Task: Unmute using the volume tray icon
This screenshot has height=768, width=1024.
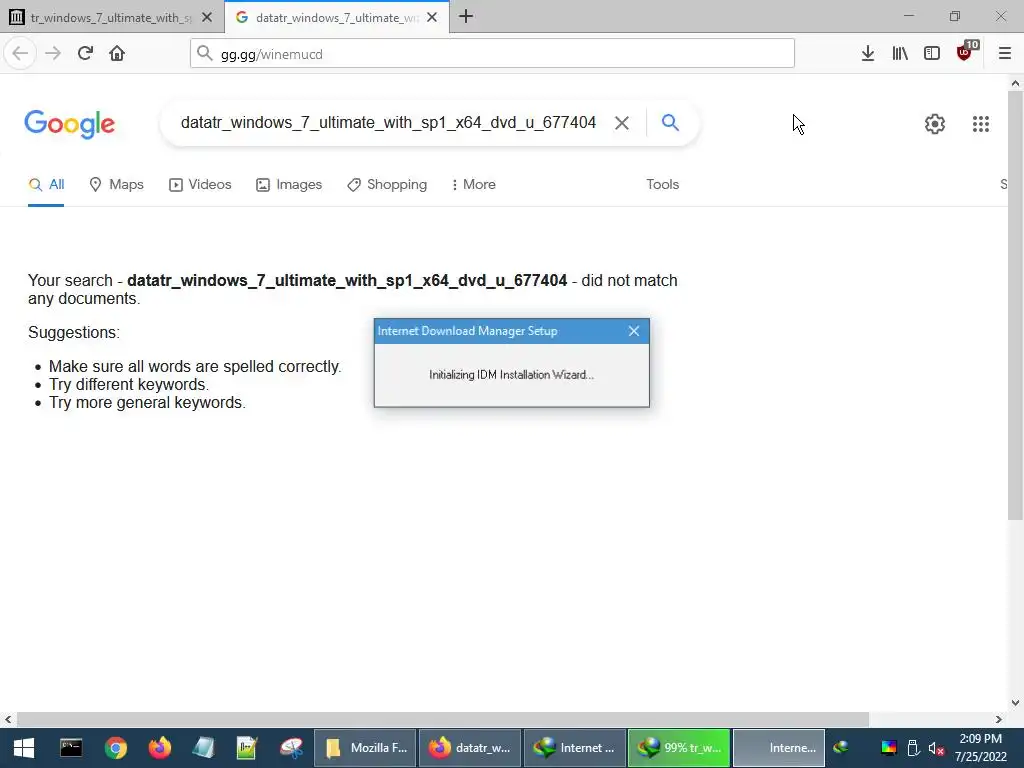Action: click(936, 748)
